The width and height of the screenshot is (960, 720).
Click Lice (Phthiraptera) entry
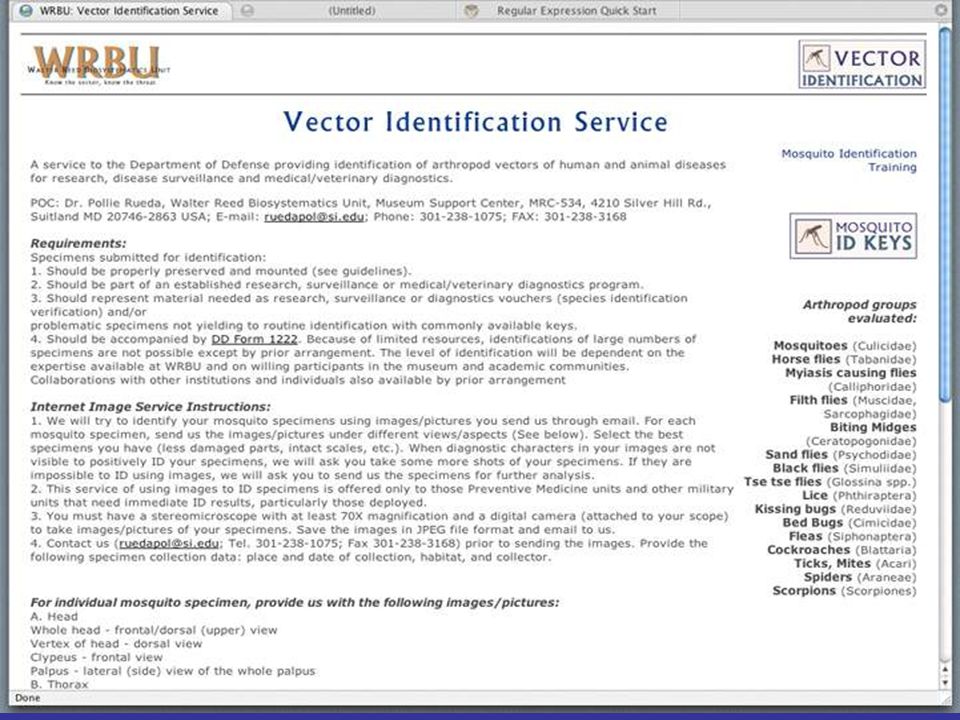click(x=860, y=495)
